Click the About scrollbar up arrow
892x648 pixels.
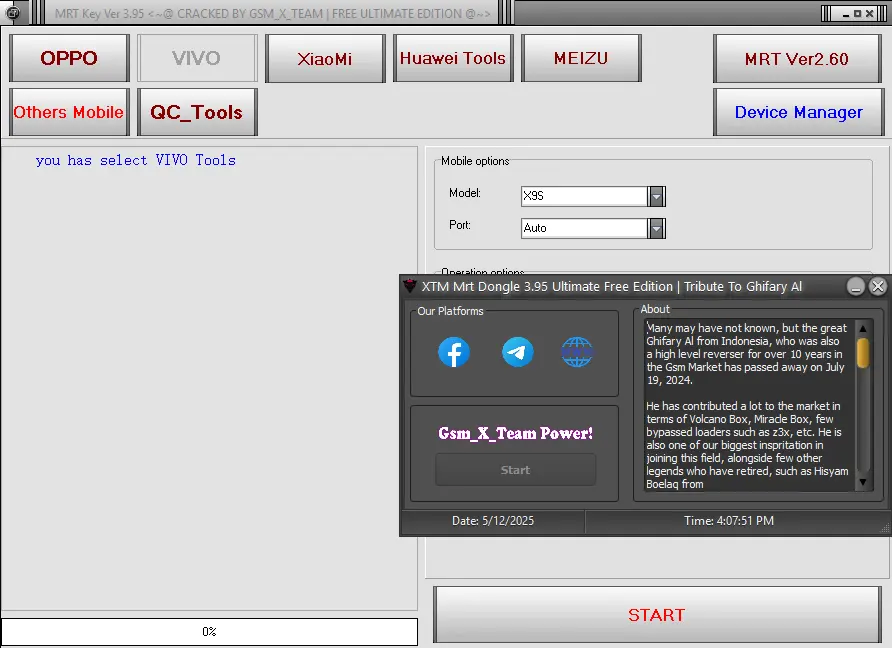pyautogui.click(x=863, y=328)
